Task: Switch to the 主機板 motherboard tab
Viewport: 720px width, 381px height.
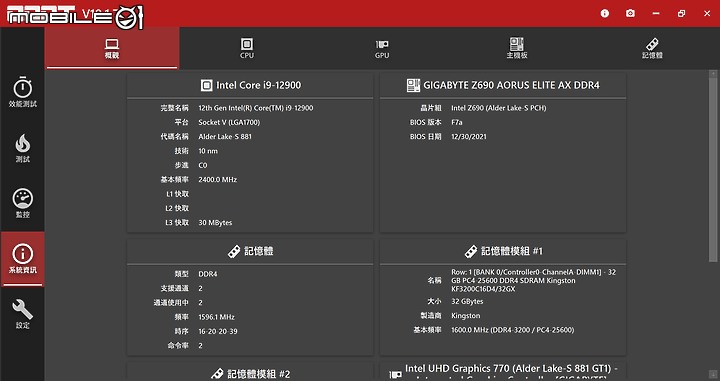Action: tap(517, 48)
